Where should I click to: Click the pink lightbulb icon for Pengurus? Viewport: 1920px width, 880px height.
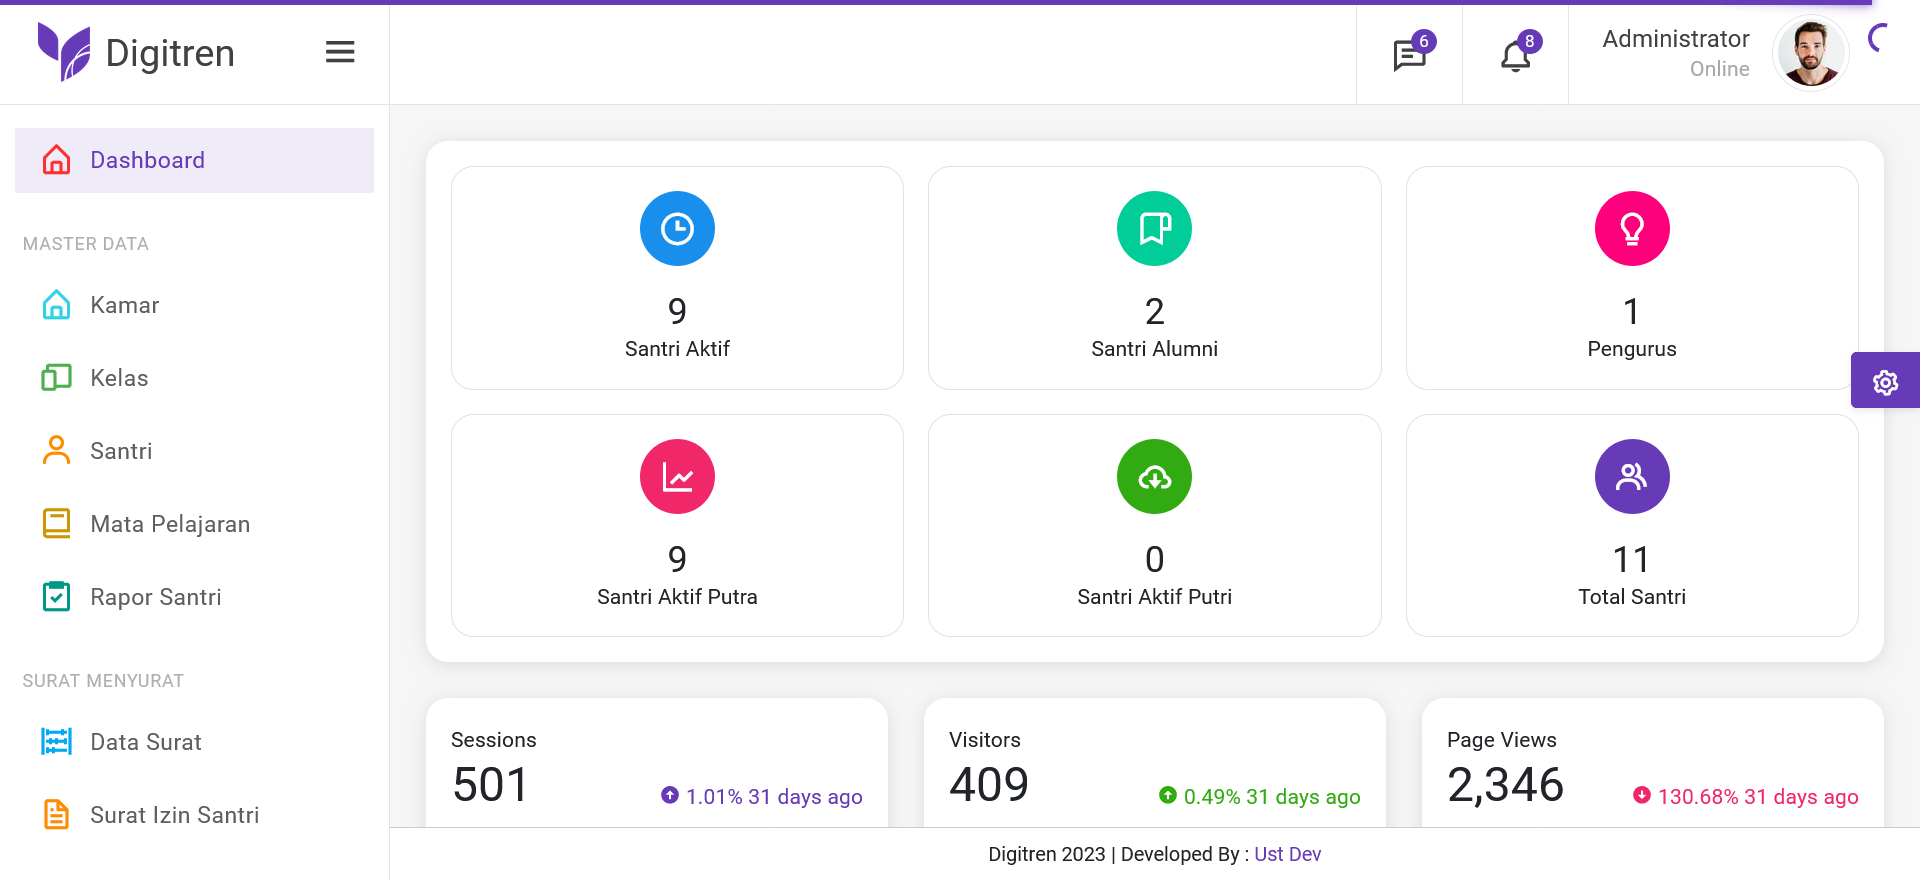pyautogui.click(x=1632, y=229)
